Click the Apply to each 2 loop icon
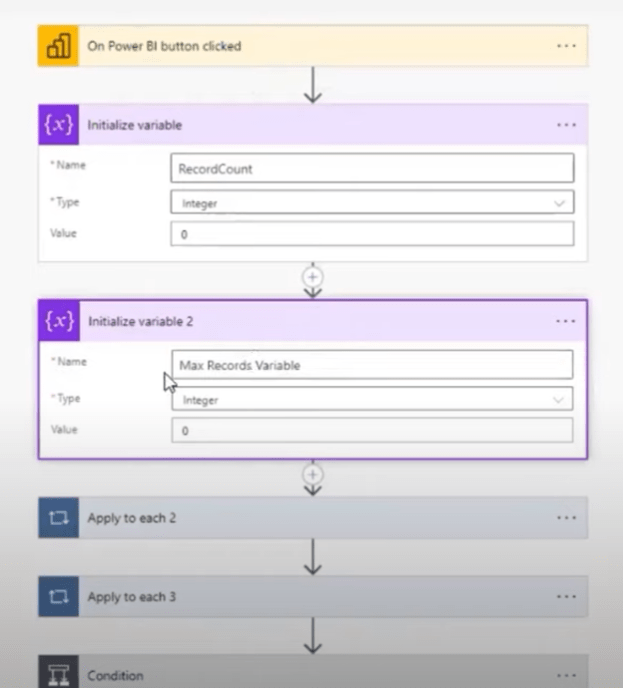Viewport: 623px width, 688px height. 58,518
